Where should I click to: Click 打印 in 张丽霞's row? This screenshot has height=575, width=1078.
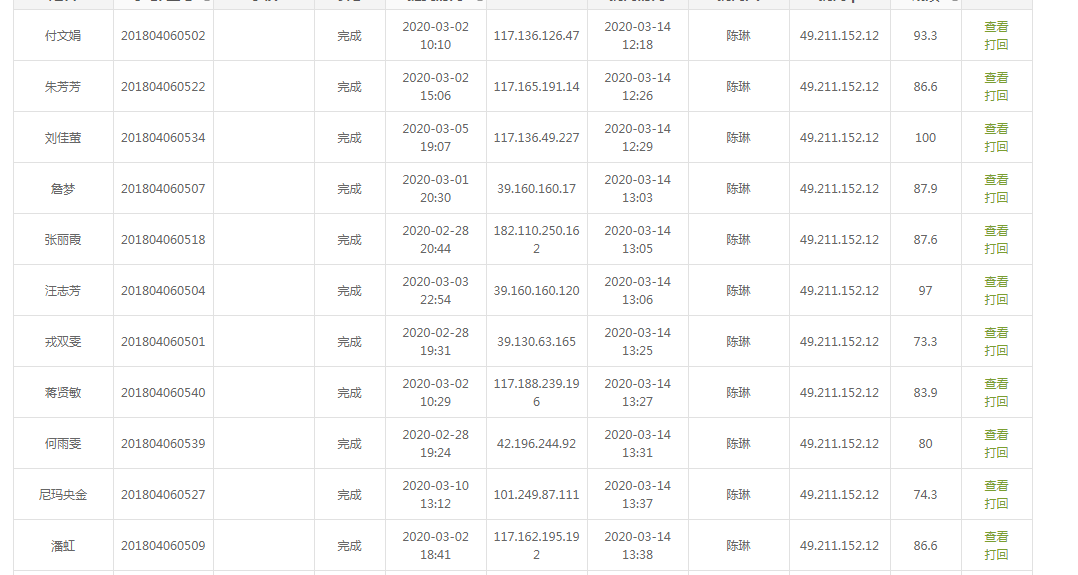tap(996, 249)
